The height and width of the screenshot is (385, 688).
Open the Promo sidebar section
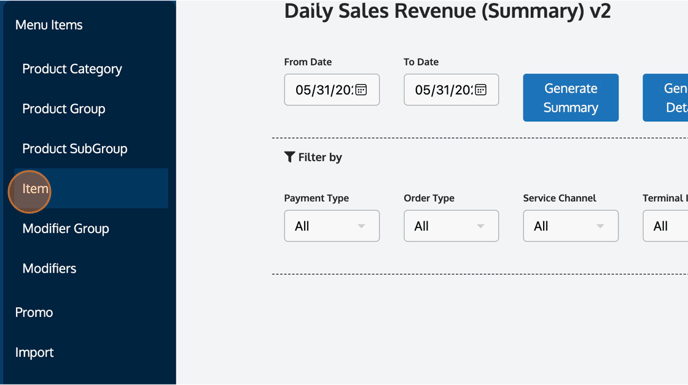click(x=34, y=313)
